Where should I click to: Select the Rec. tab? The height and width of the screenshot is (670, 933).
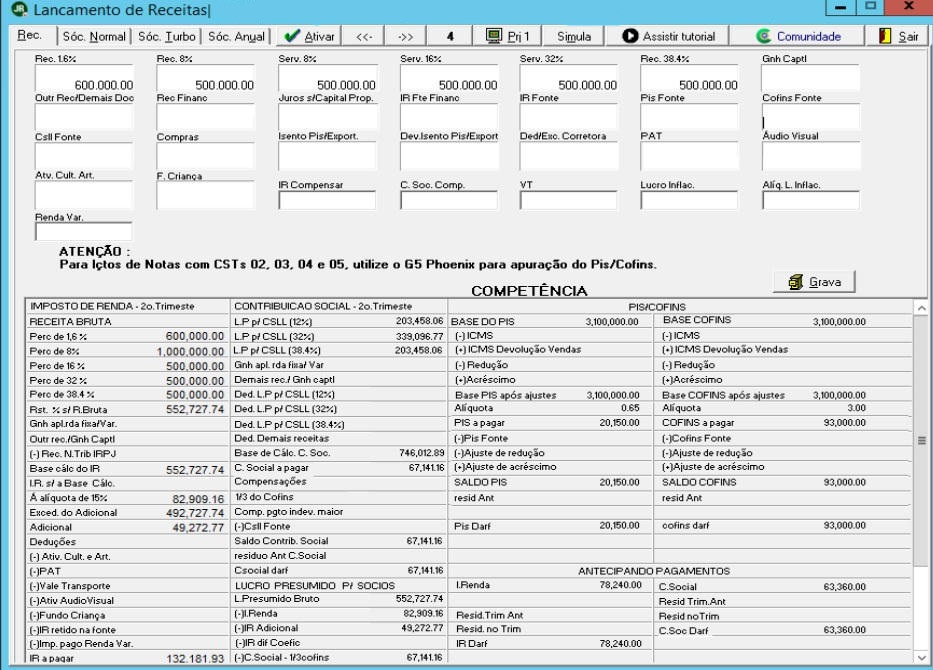(29, 35)
